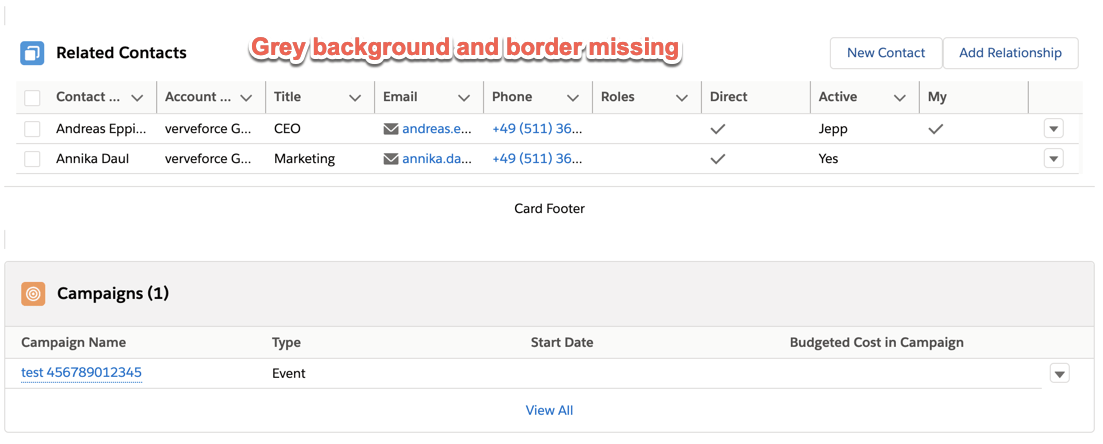The height and width of the screenshot is (444, 1103).
Task: Click the Yes value in Active column
Action: 829,159
